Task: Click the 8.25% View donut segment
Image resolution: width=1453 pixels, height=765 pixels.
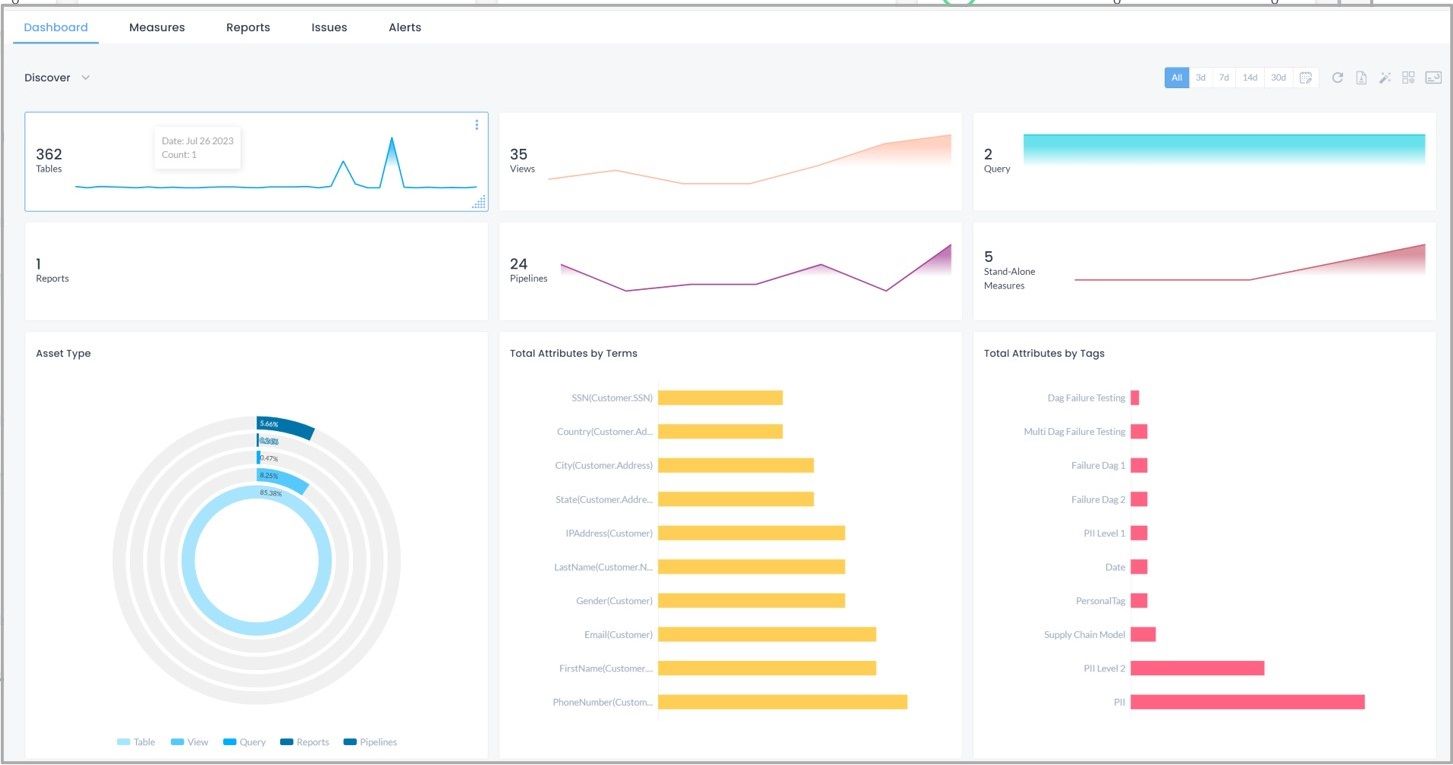Action: point(281,479)
